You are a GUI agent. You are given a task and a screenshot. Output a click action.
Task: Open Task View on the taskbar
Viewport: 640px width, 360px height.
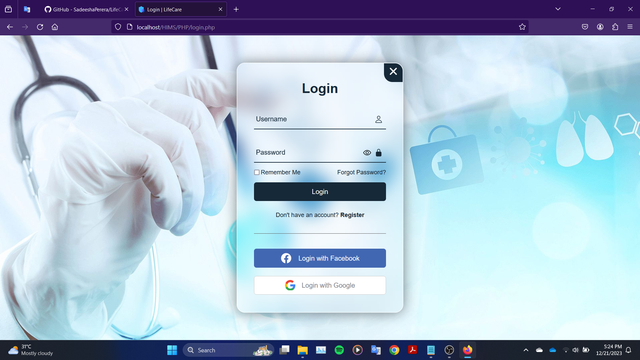pyautogui.click(x=284, y=350)
